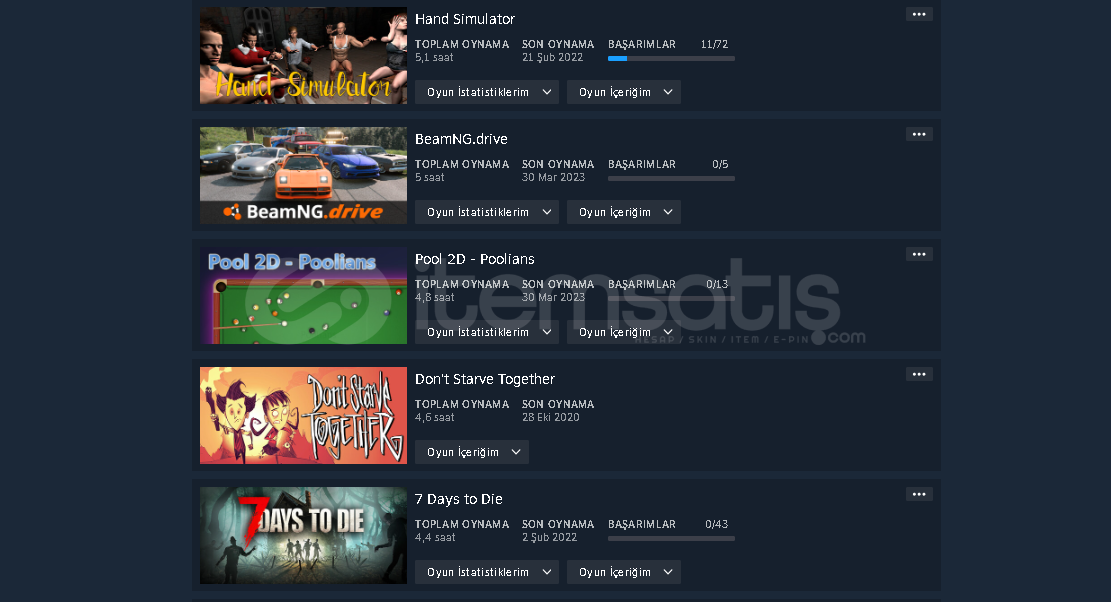Screen dimensions: 1111x602
Task: Open three-dot menu for Hand Simulator
Action: 919,14
